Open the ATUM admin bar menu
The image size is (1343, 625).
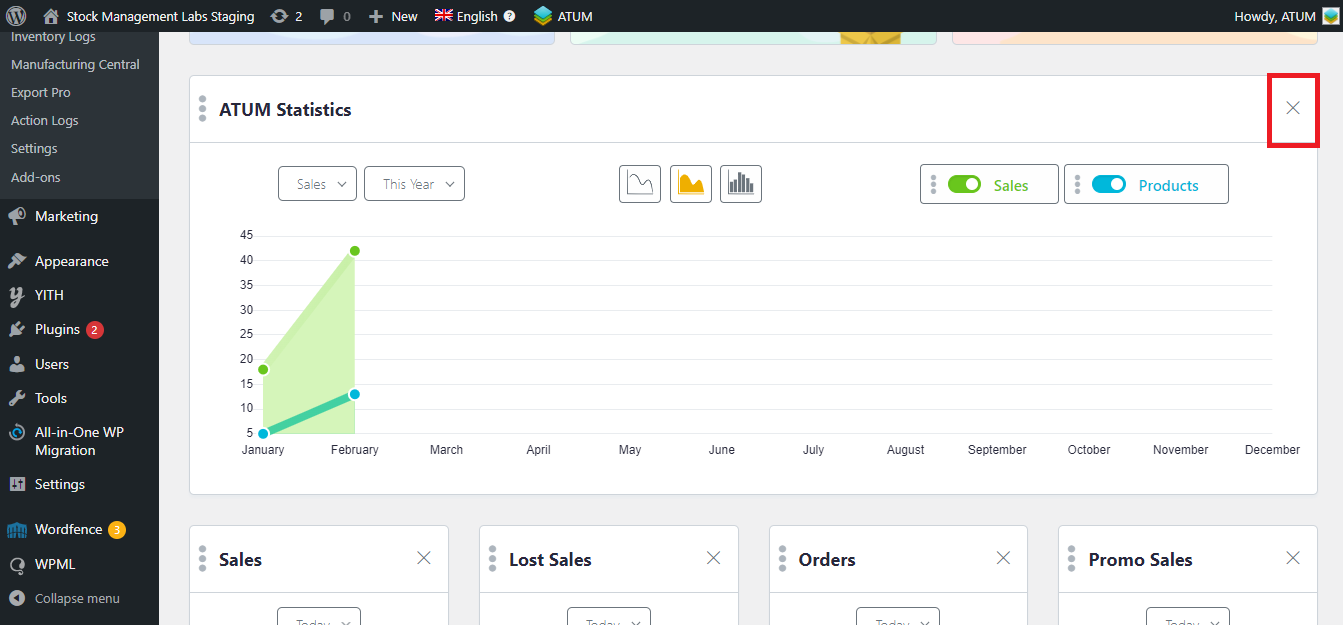click(x=563, y=16)
